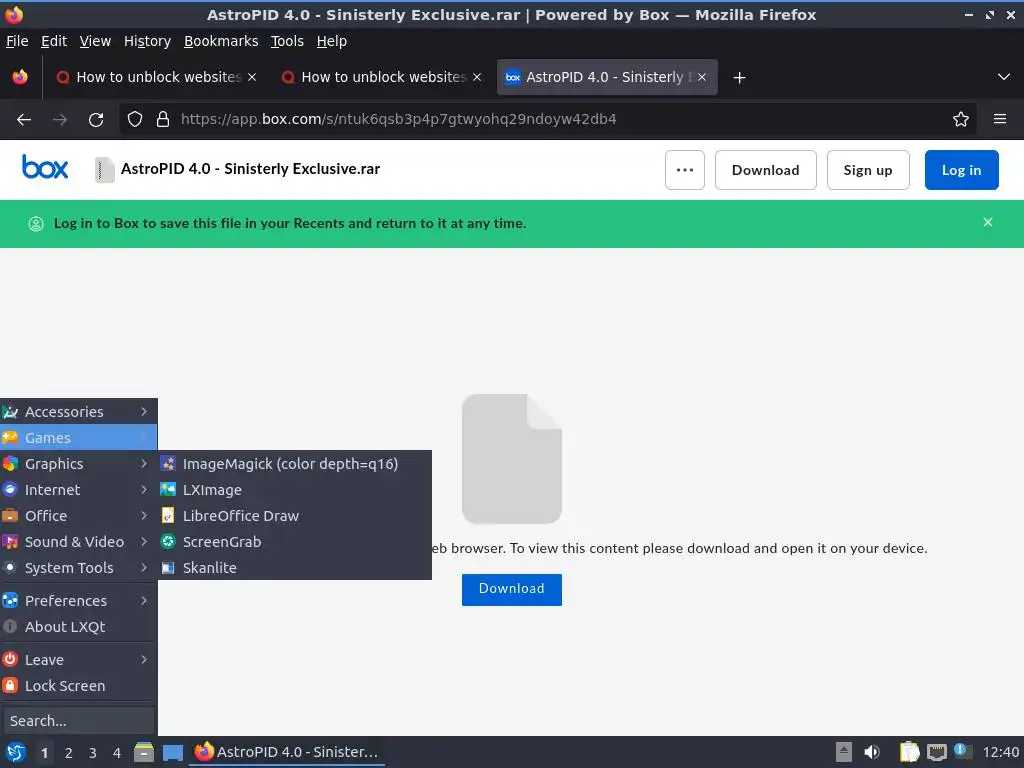Select the AstroPID 4.0 tab
The height and width of the screenshot is (768, 1024).
click(x=607, y=77)
